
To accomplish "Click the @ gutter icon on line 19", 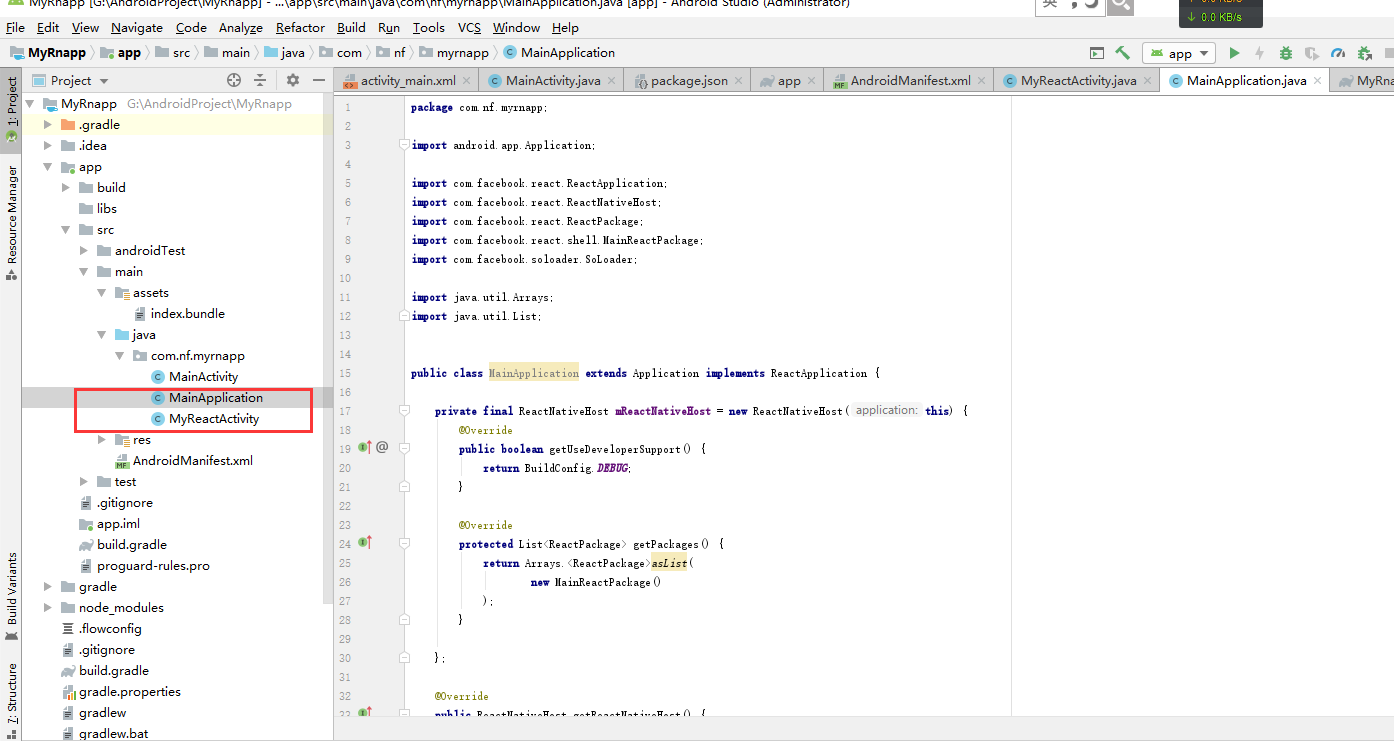I will pyautogui.click(x=382, y=447).
